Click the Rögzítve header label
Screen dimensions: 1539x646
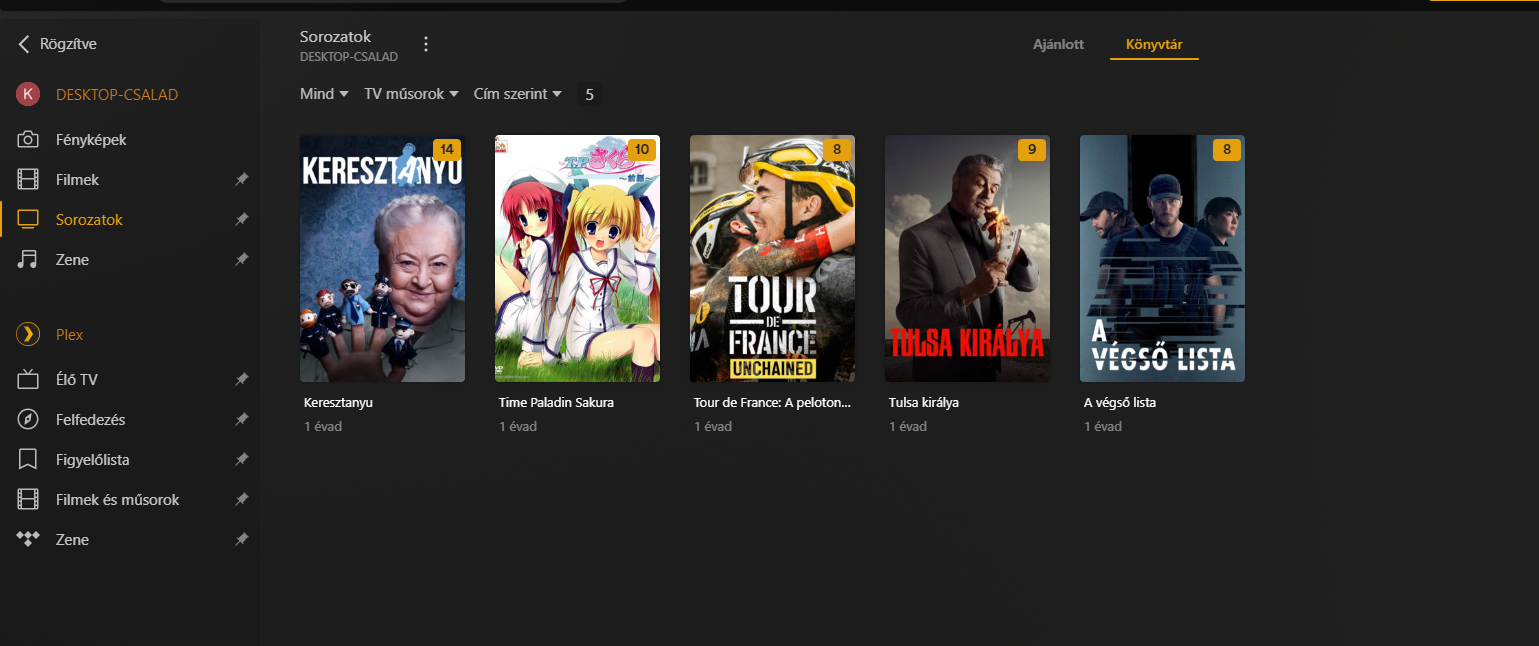[x=68, y=44]
